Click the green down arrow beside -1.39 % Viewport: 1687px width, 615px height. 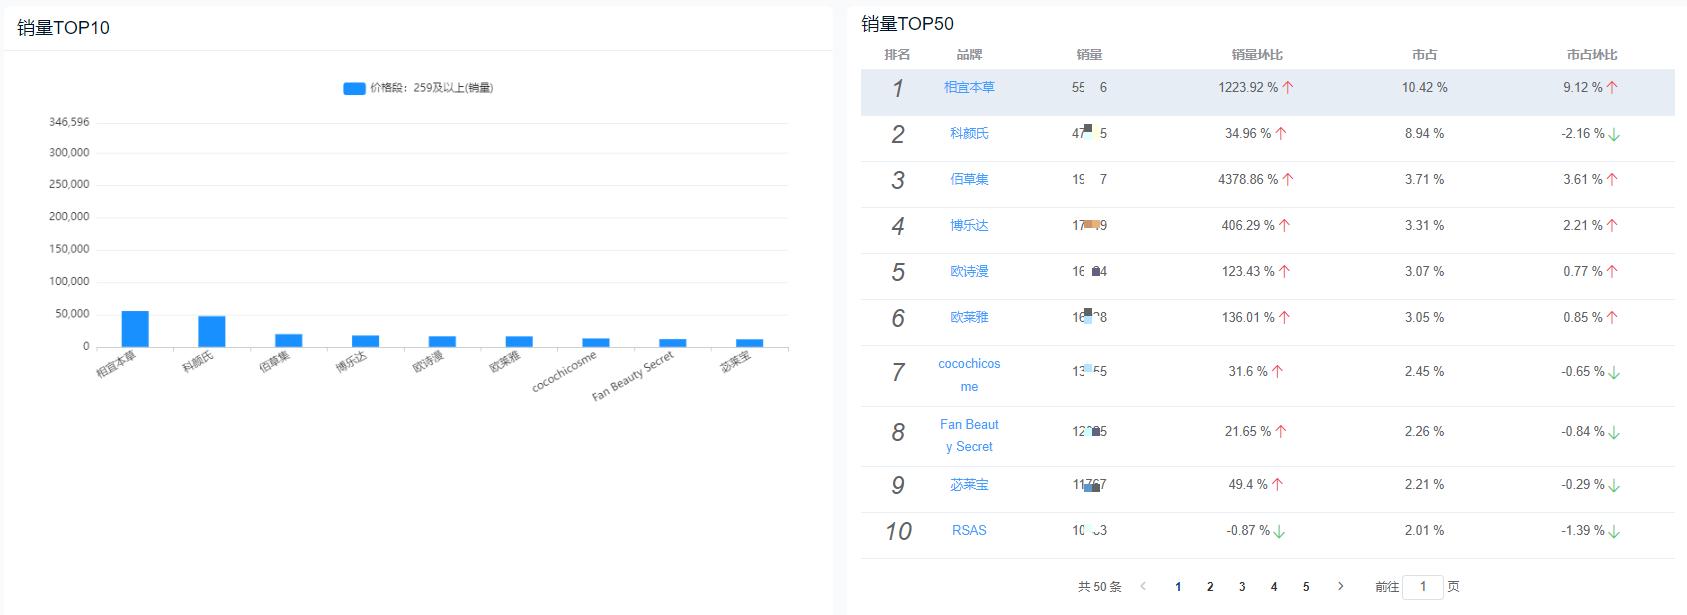(1614, 531)
